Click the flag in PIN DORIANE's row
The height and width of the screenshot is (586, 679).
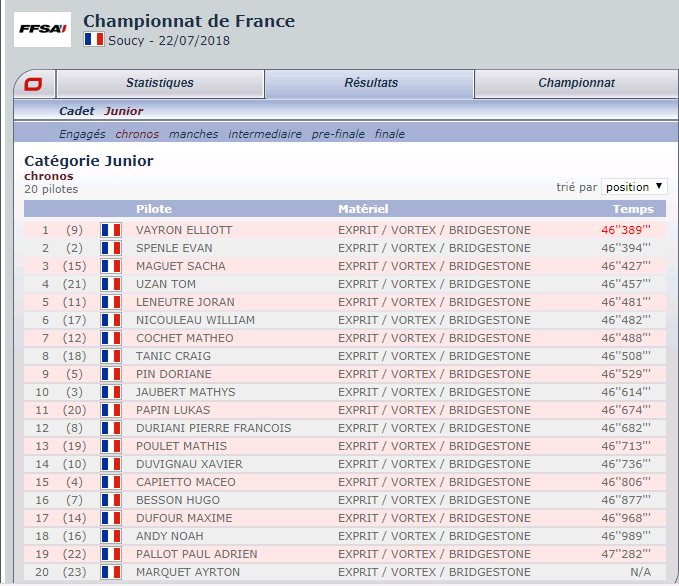pyautogui.click(x=111, y=374)
